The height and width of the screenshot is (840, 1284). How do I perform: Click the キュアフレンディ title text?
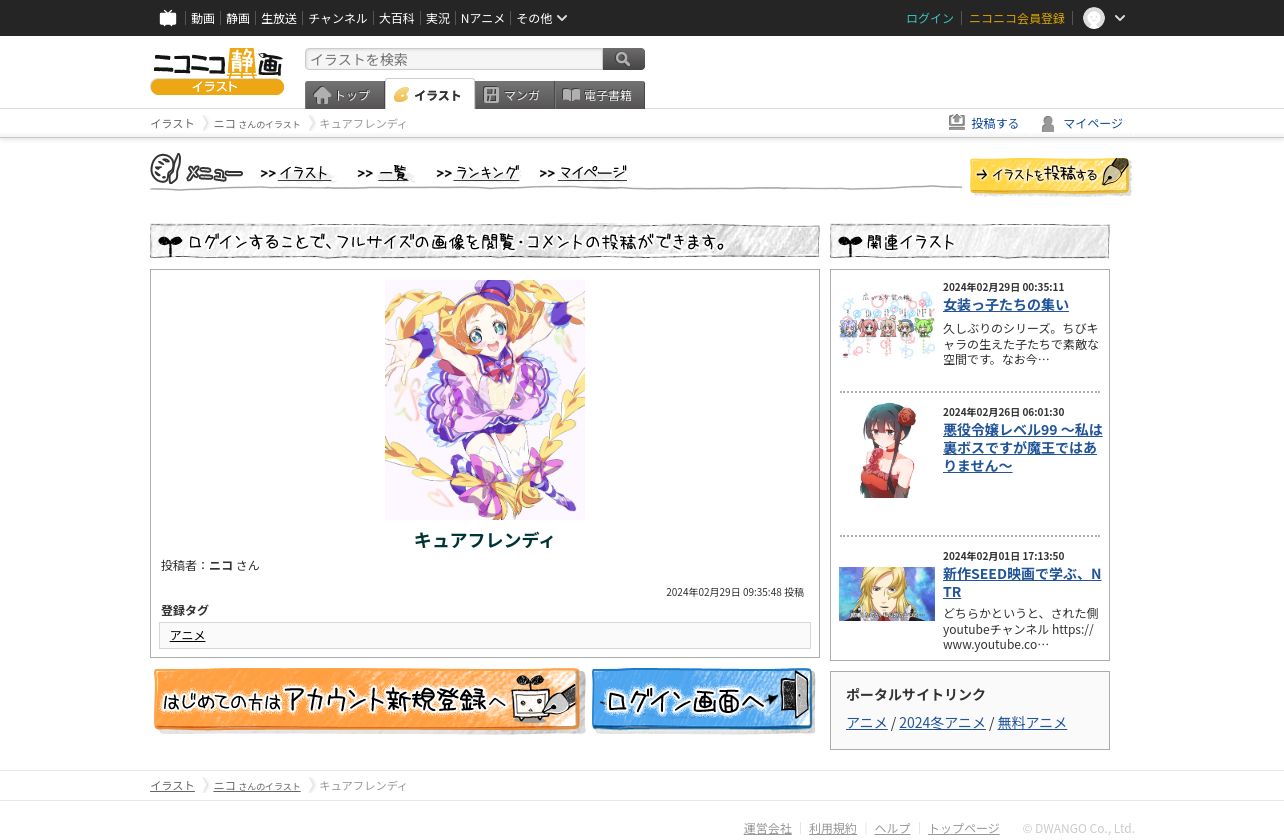pyautogui.click(x=484, y=540)
